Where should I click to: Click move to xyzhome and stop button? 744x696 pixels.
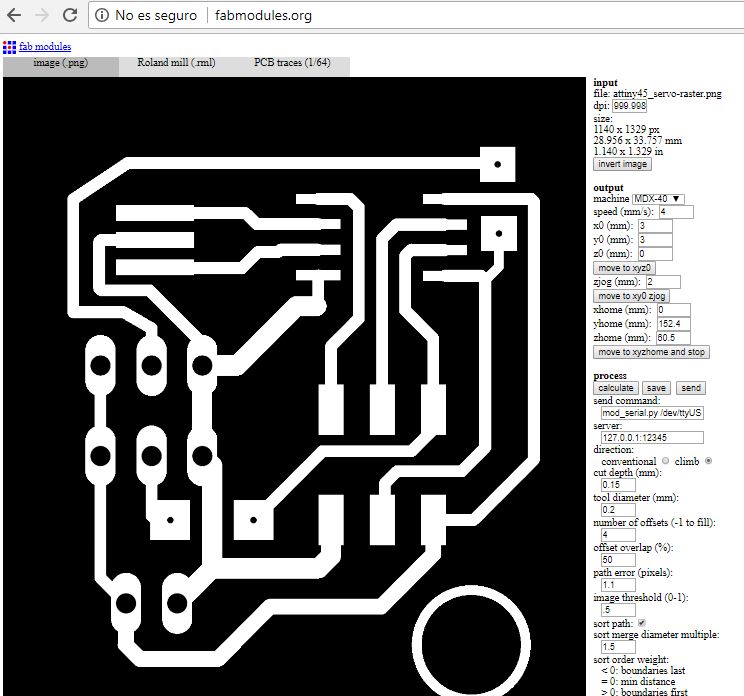pos(651,352)
